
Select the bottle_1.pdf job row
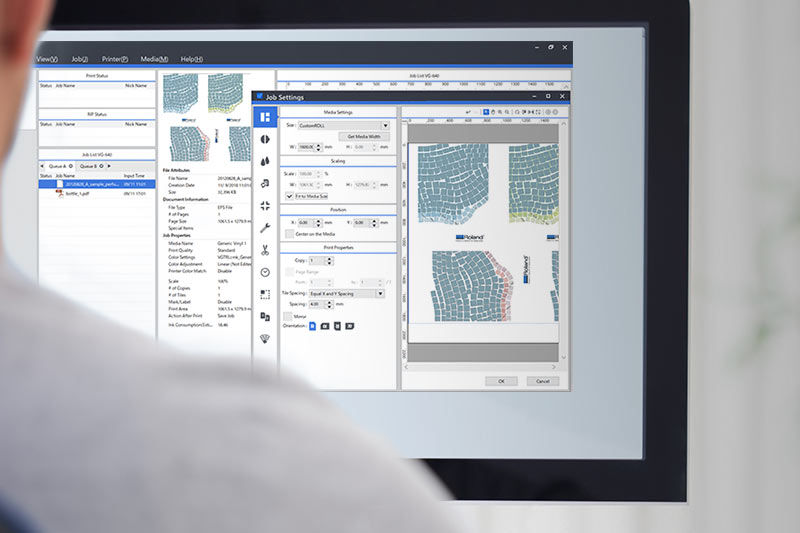[97, 194]
